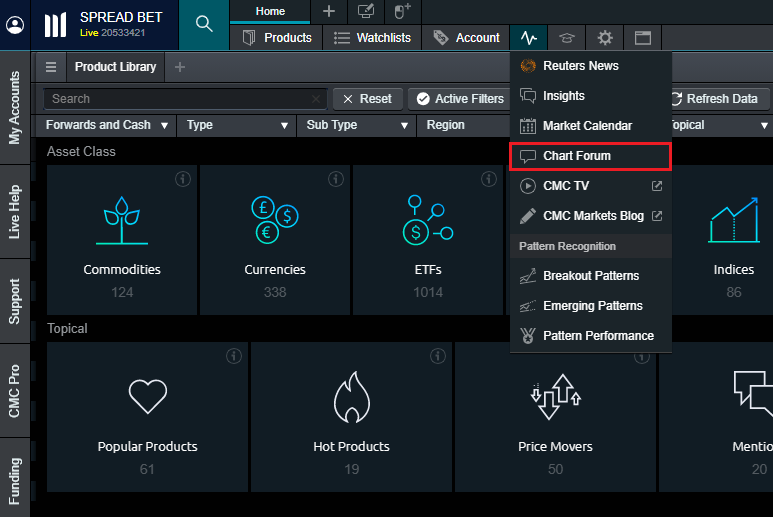773x517 pixels.
Task: Toggle the Active Filters button
Action: (x=460, y=99)
